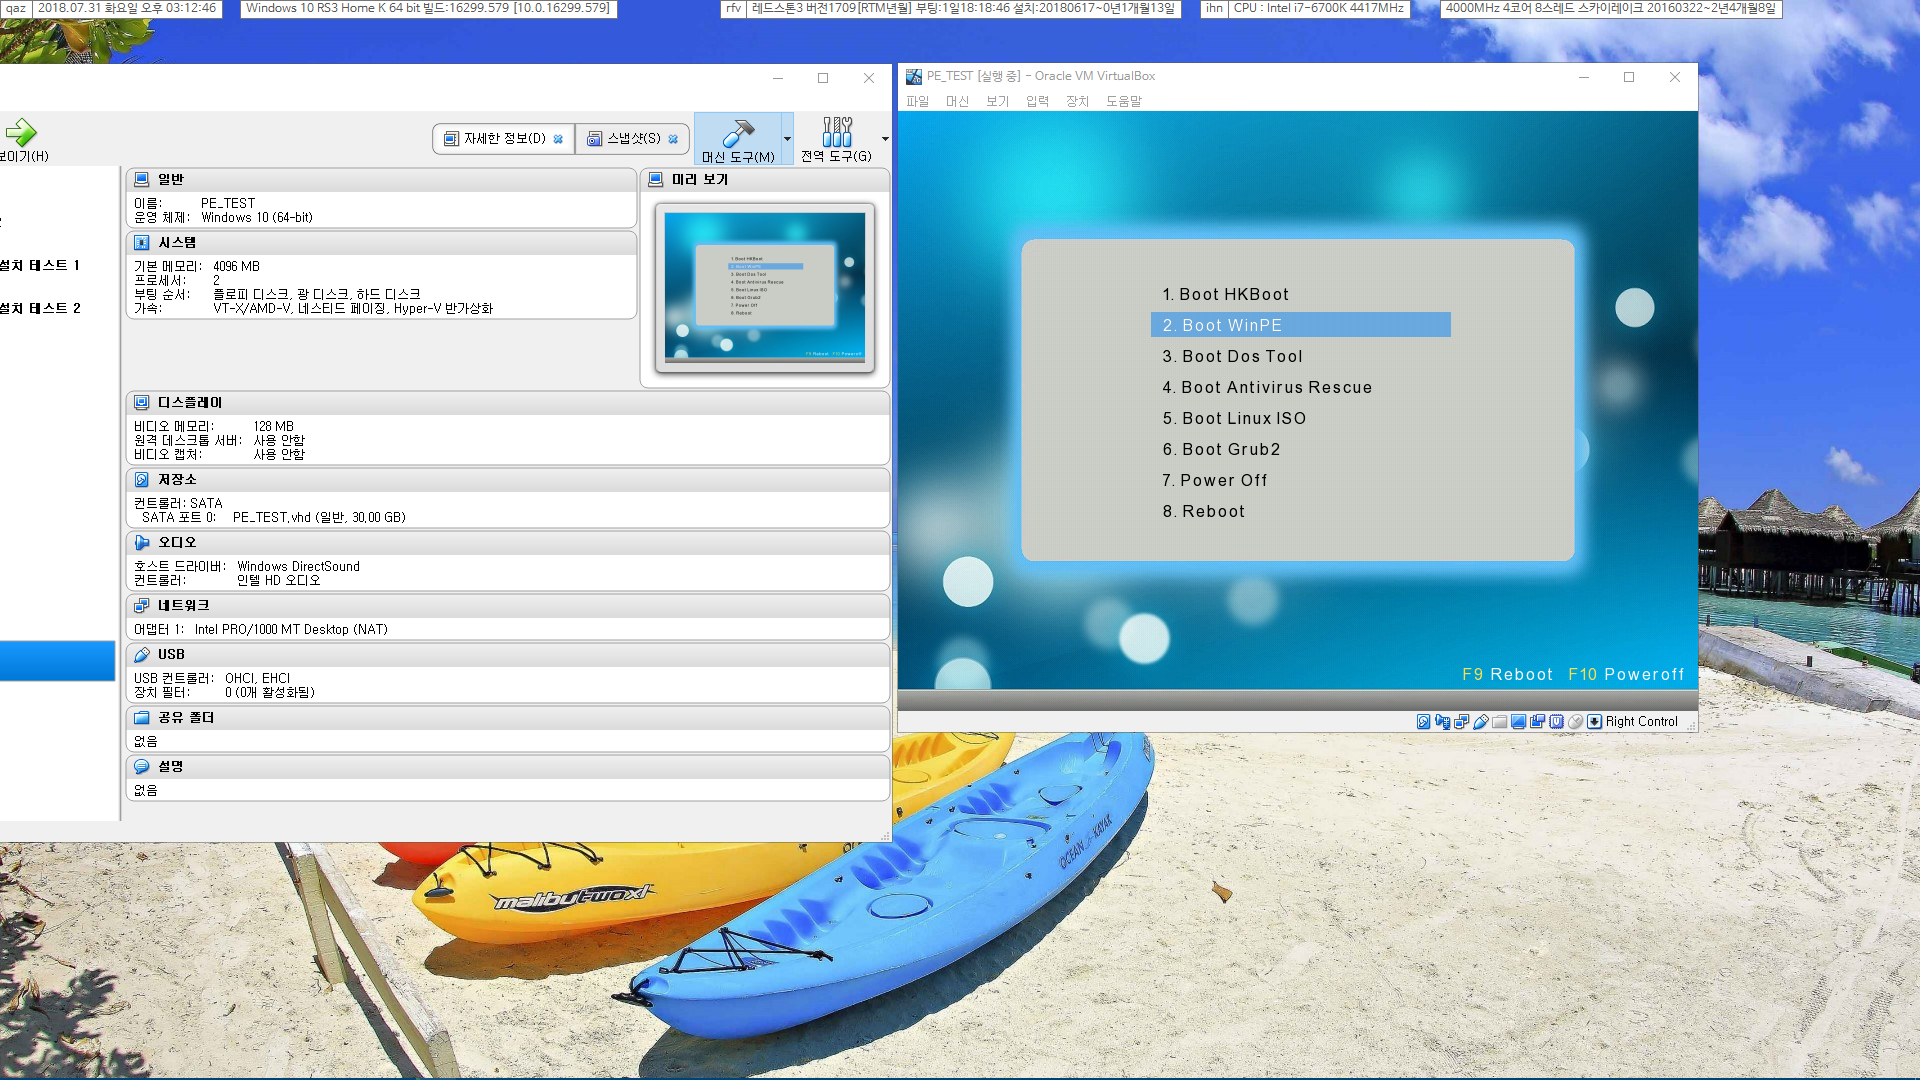This screenshot has width=1920, height=1080.
Task: Click the Global Tools icon
Action: pos(837,131)
